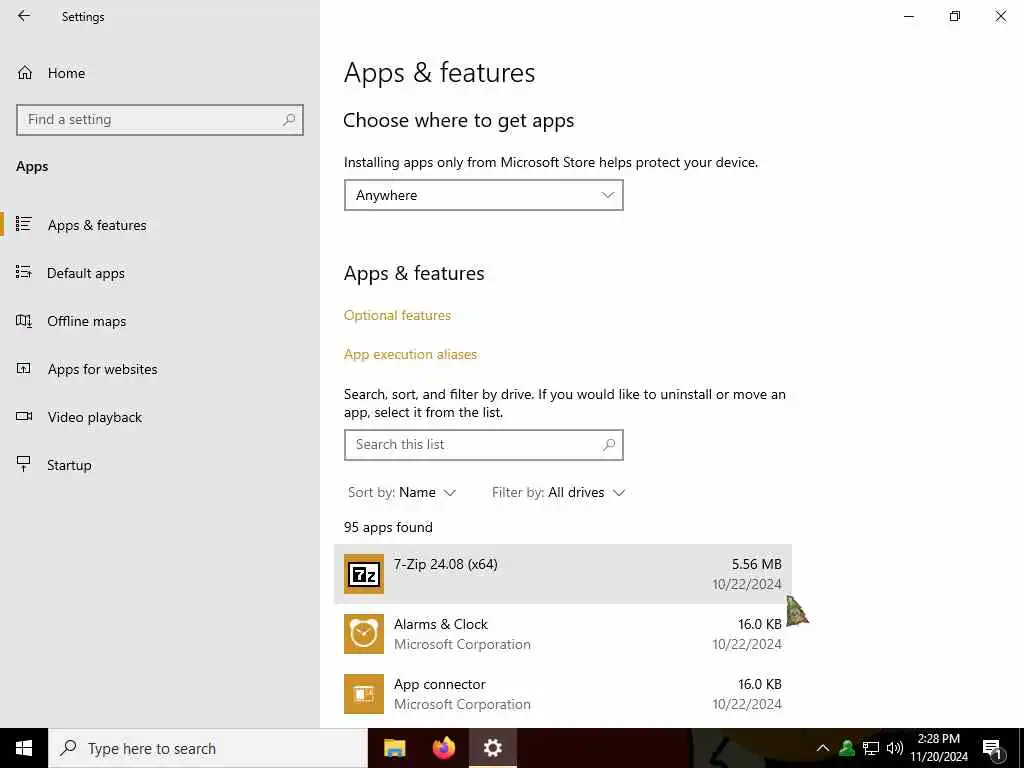Screen dimensions: 1024x768
Task: Click the magnifier in Search this list
Action: point(609,445)
